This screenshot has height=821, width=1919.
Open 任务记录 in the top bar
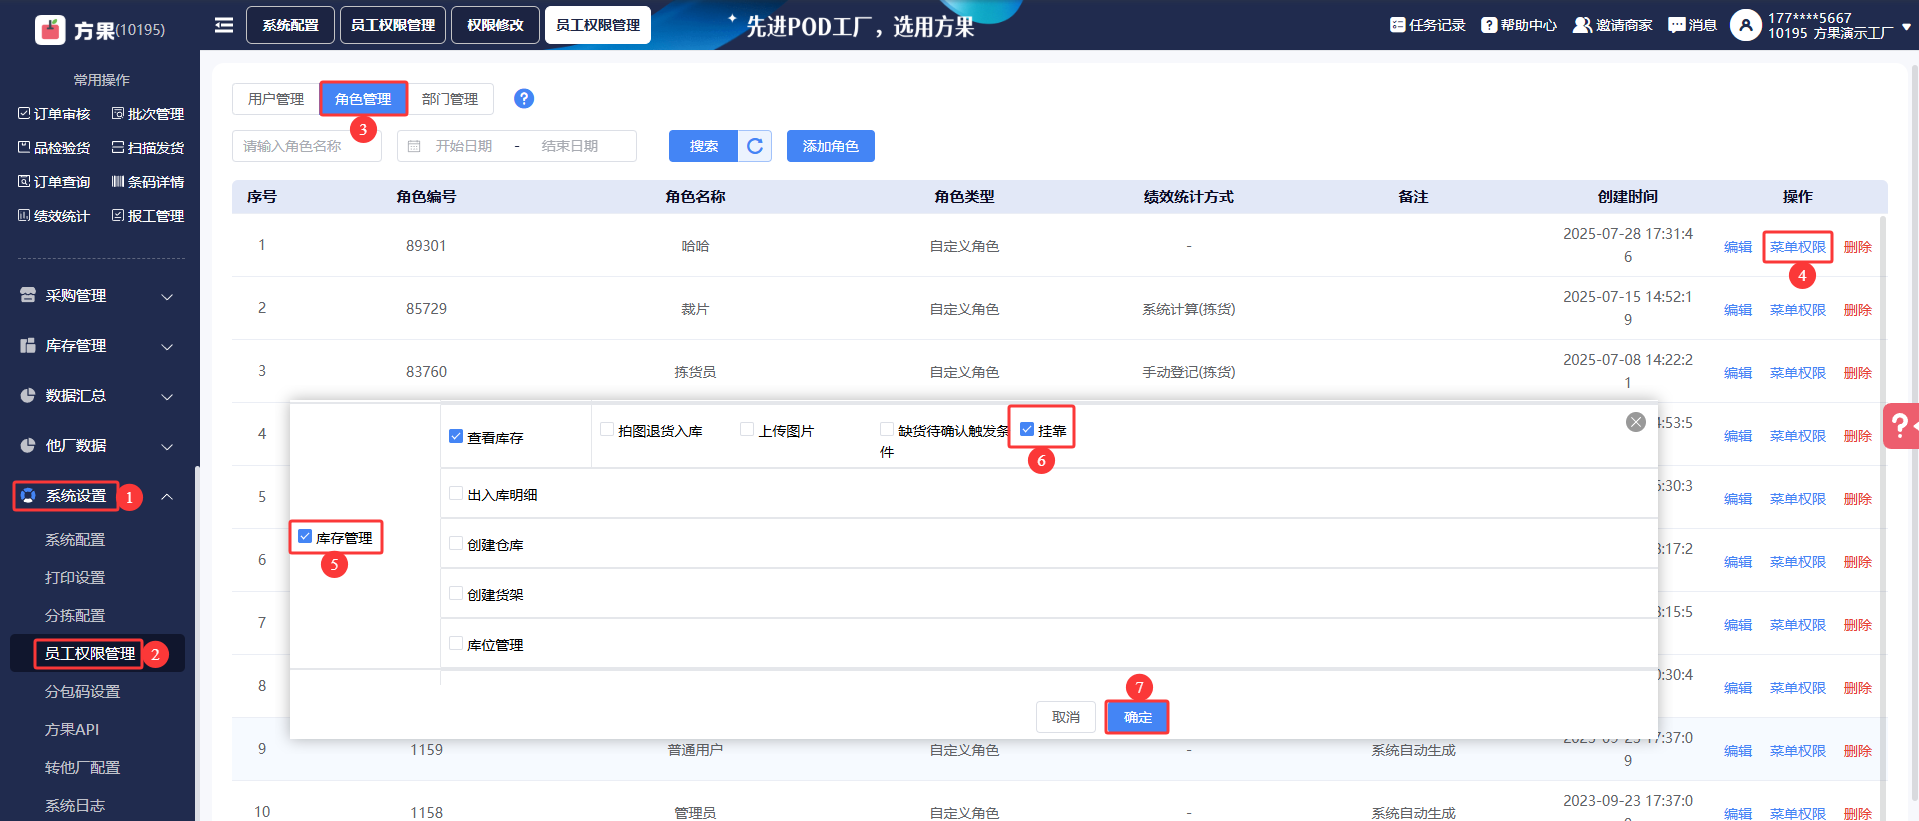pos(1427,25)
